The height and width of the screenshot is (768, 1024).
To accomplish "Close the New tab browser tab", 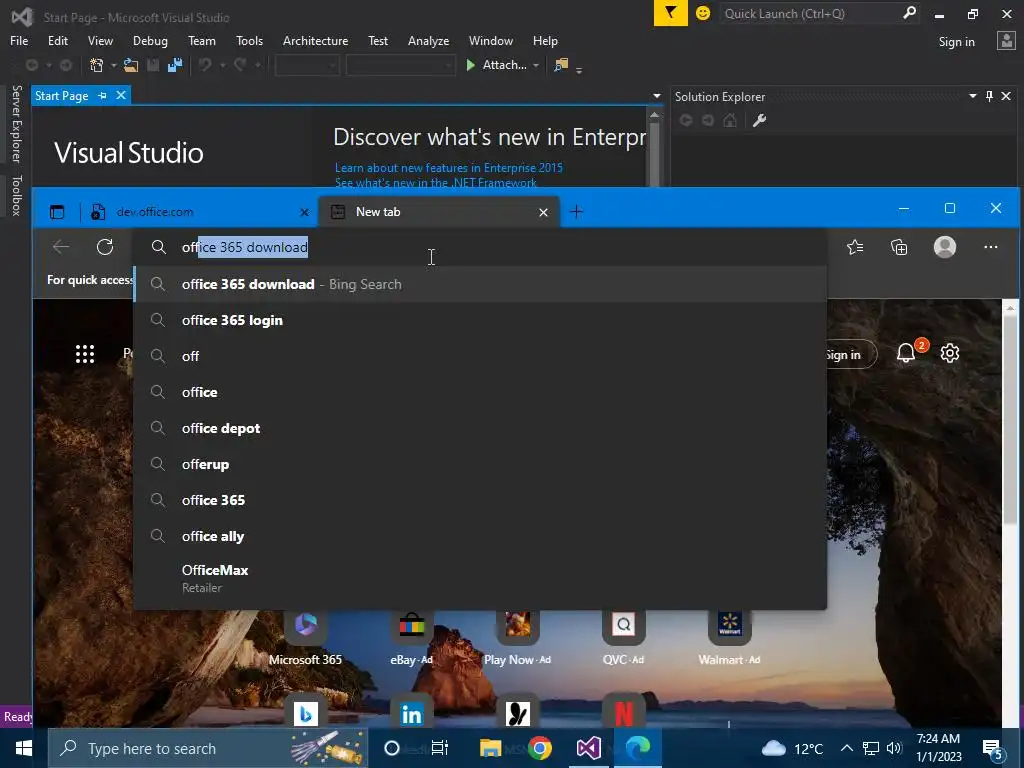I will click(x=543, y=212).
